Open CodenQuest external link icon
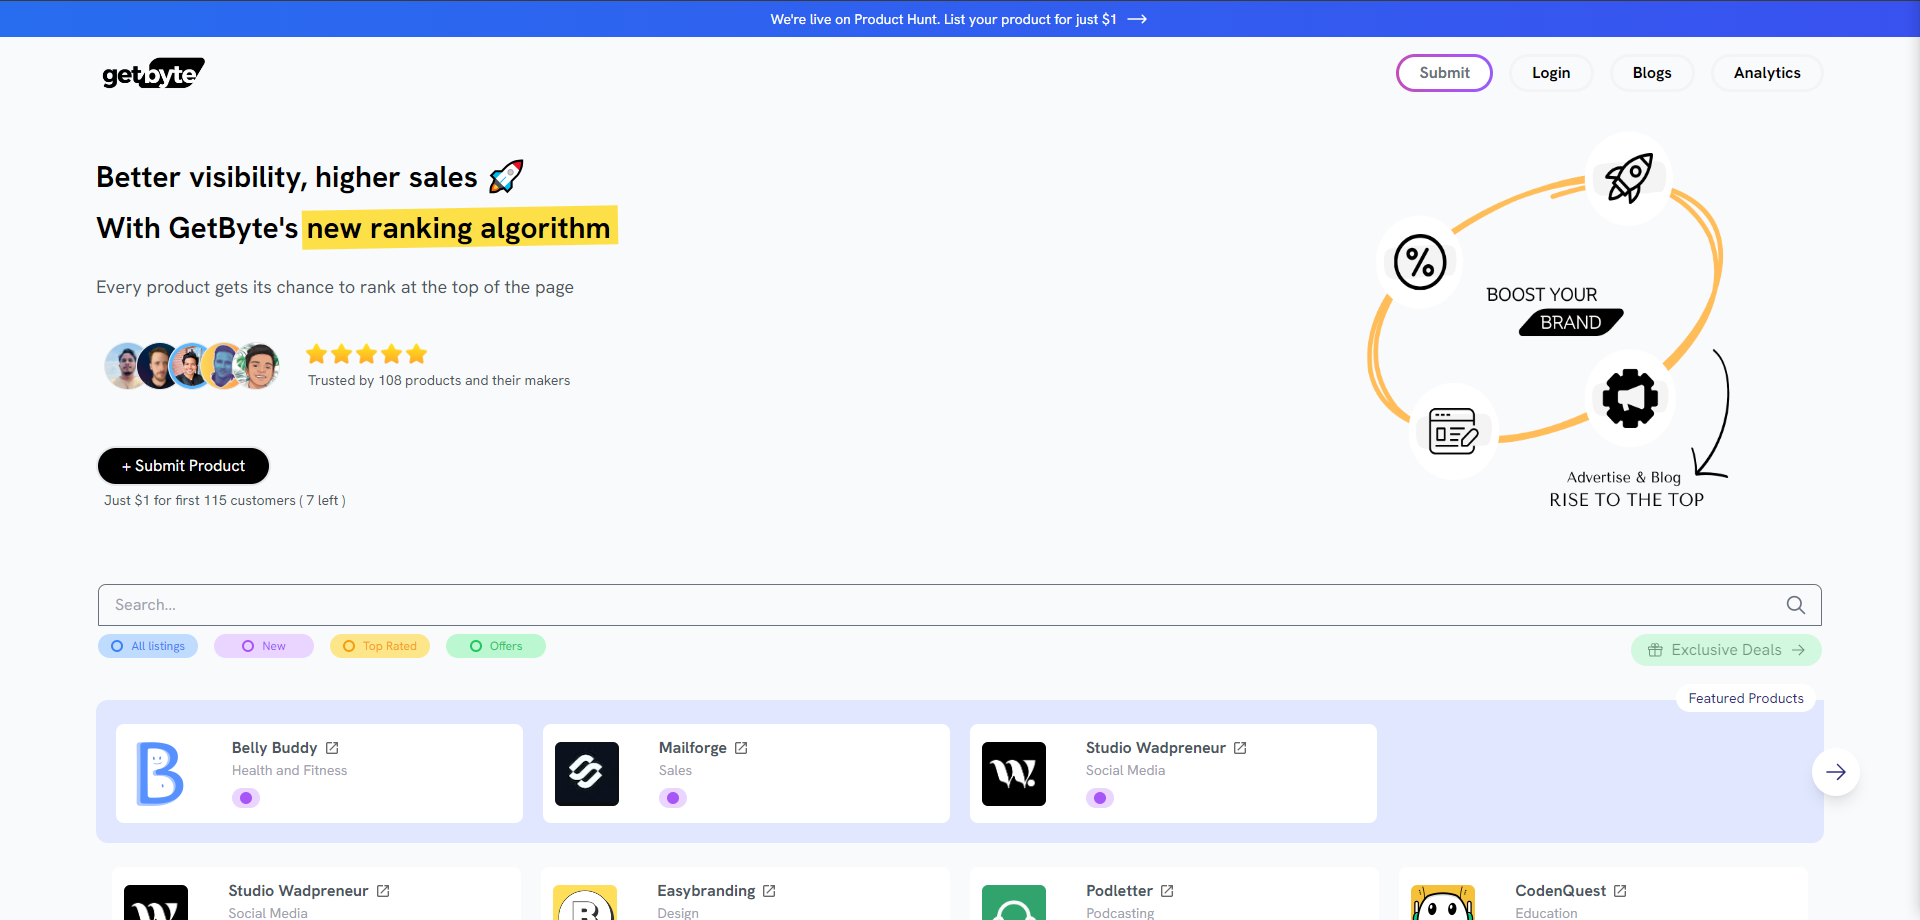This screenshot has width=1920, height=920. click(x=1620, y=891)
